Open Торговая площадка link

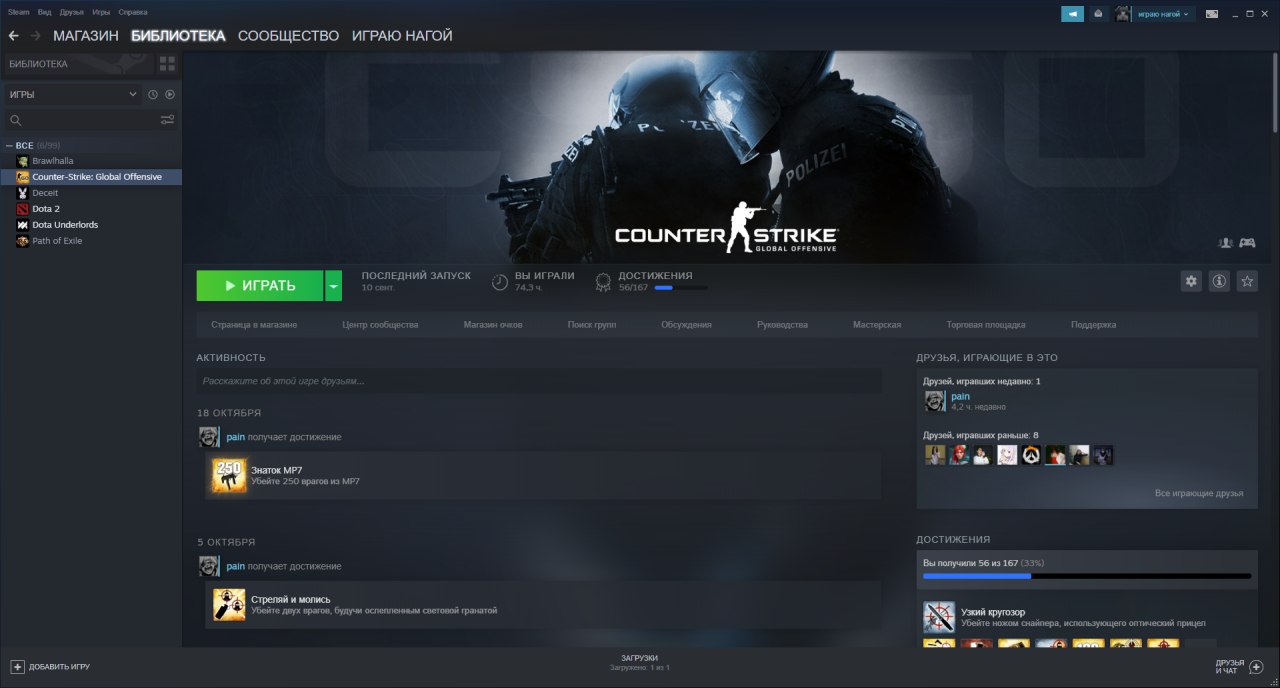[986, 325]
